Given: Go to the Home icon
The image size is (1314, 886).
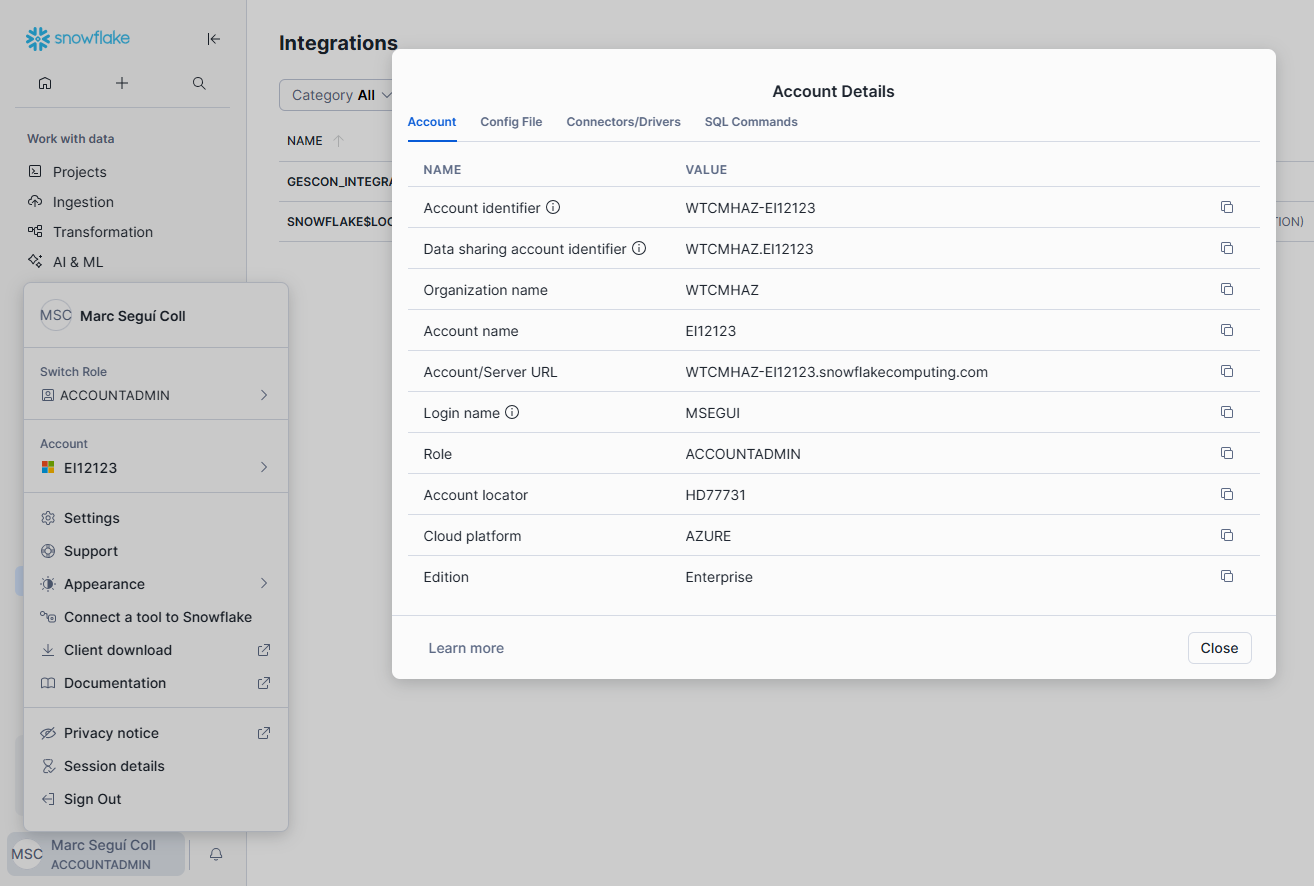Looking at the screenshot, I should (x=45, y=83).
